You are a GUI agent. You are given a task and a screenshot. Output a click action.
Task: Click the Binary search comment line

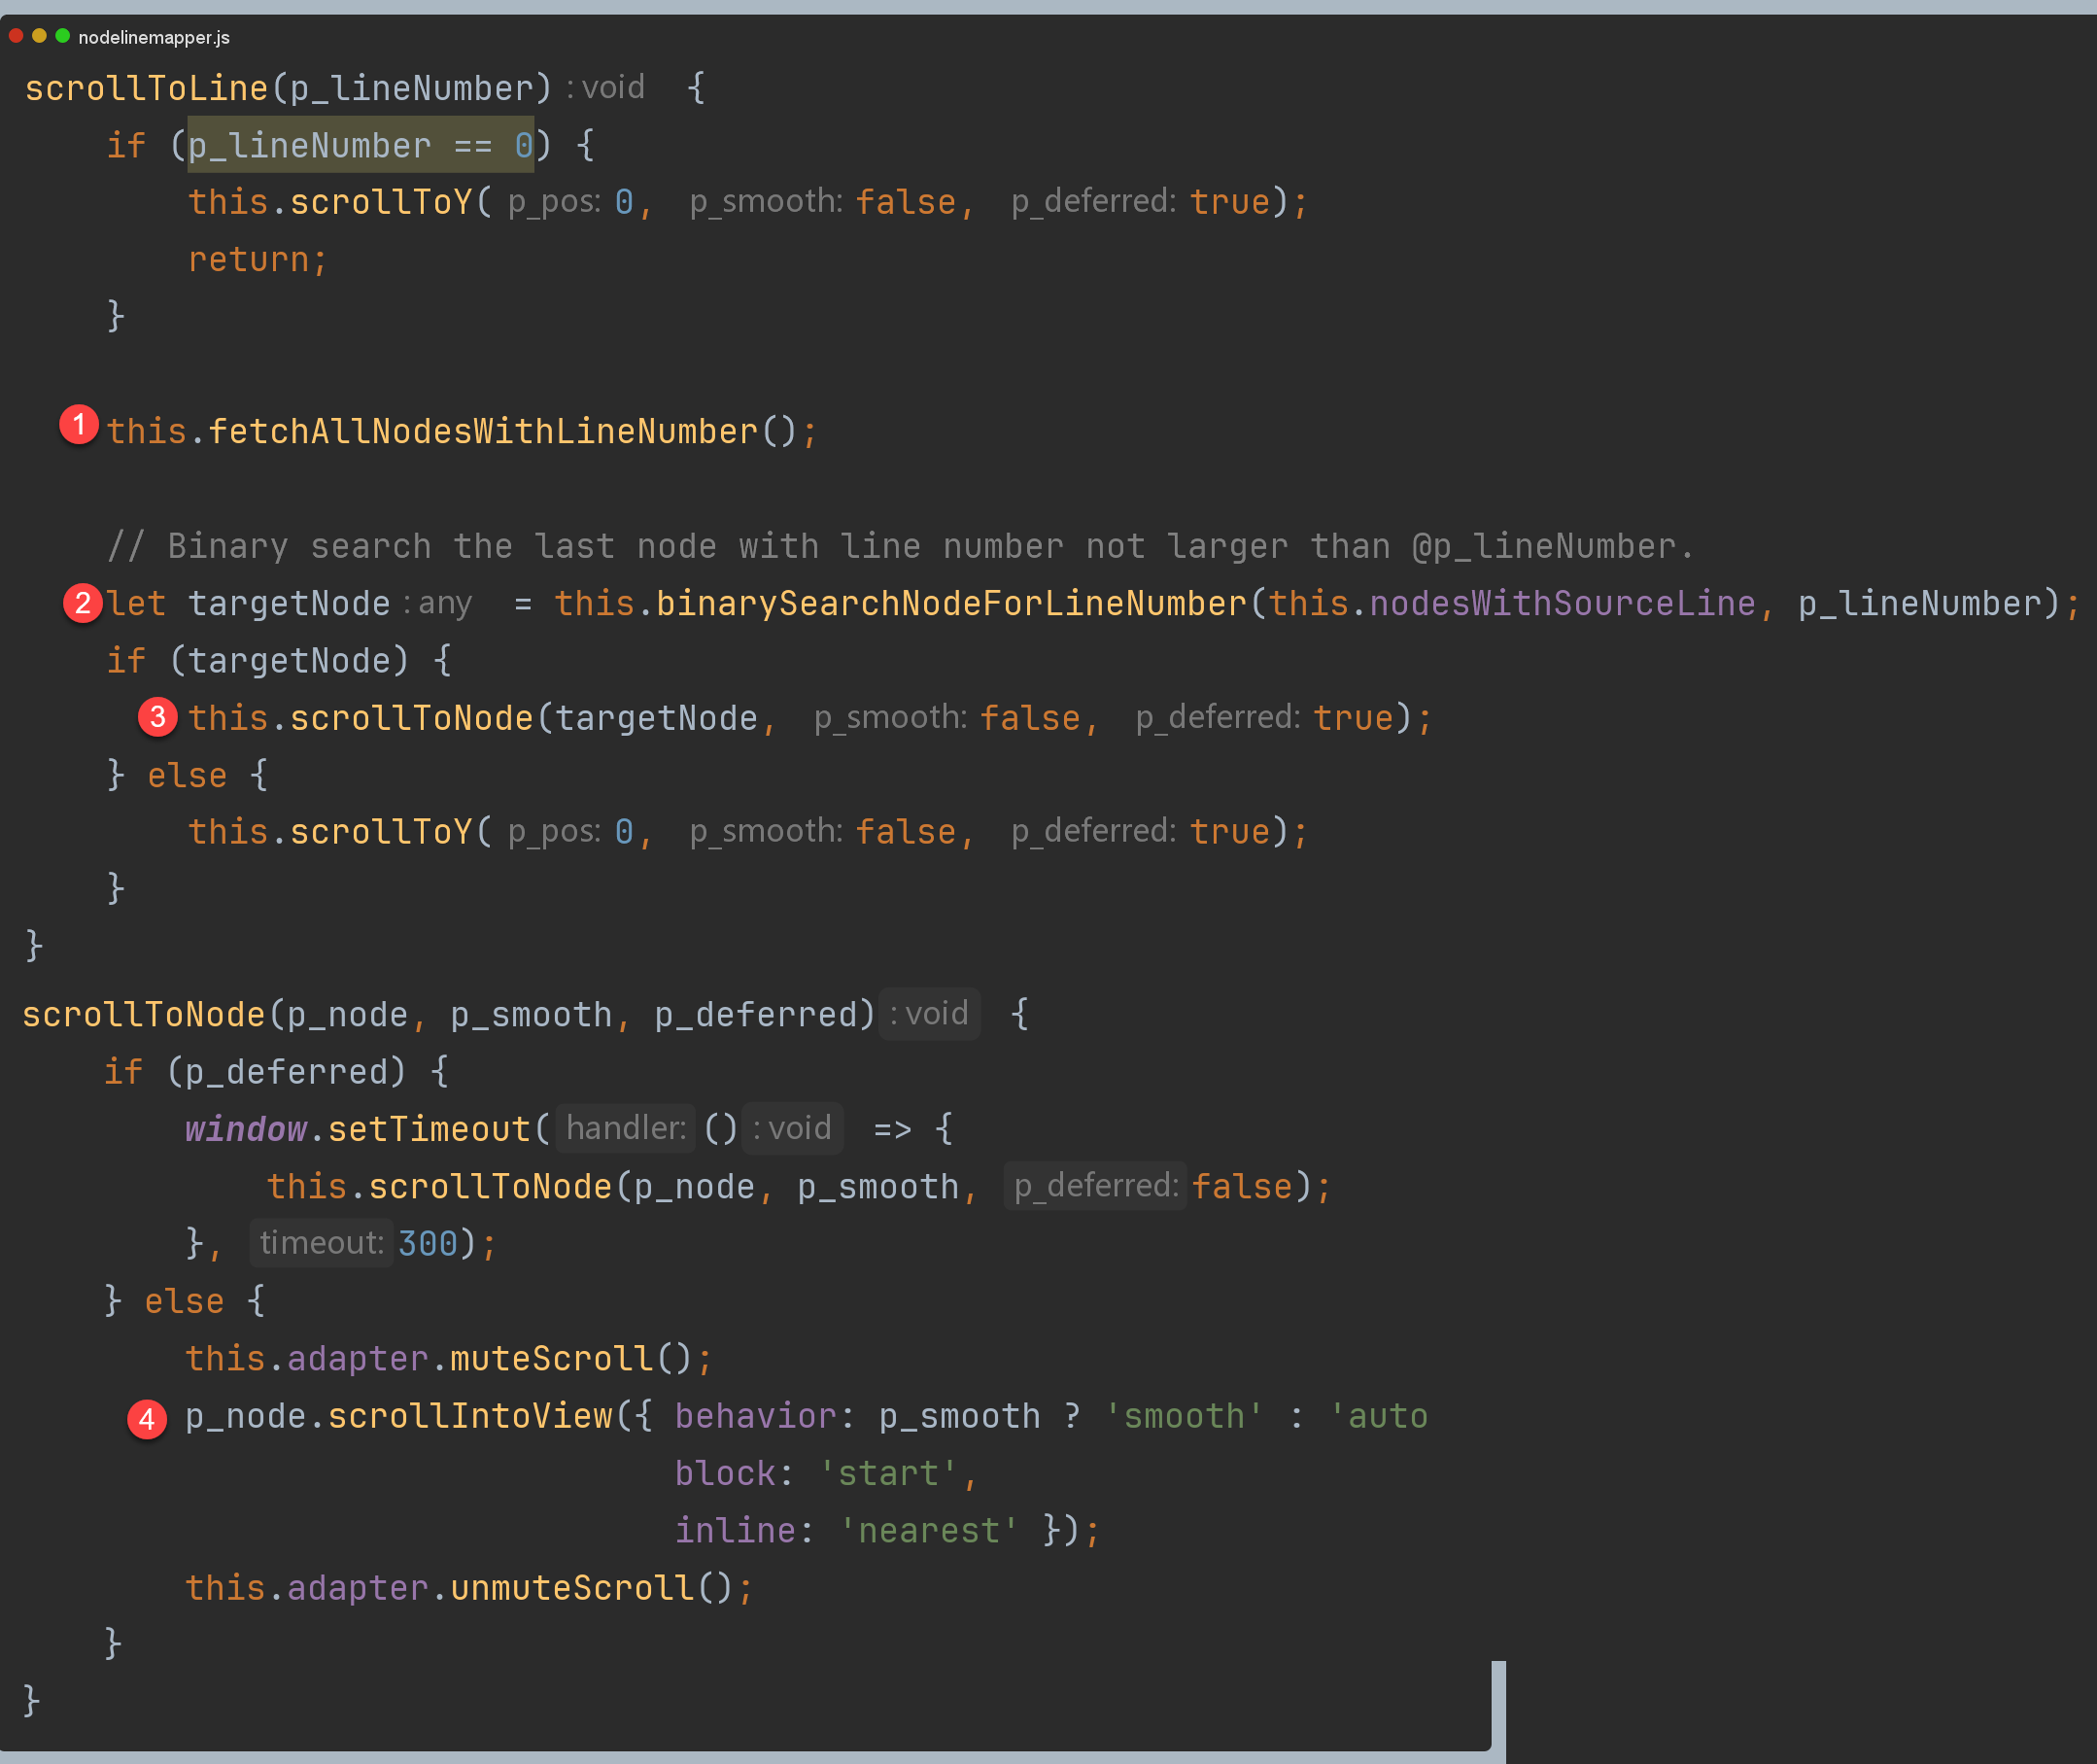pyautogui.click(x=900, y=547)
